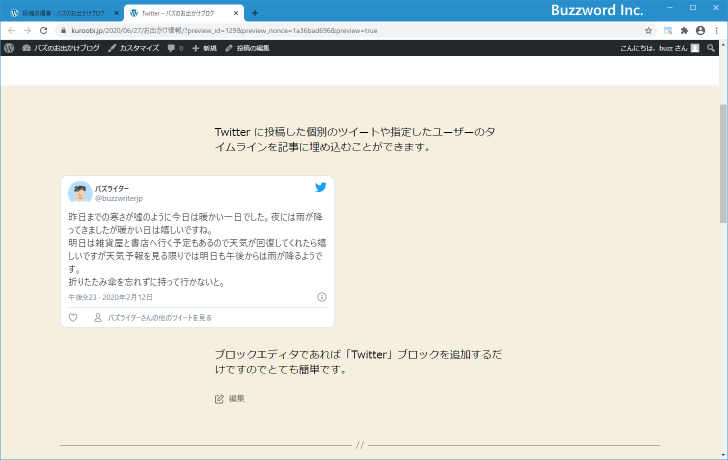Open the WordPress logo menu in admin bar
This screenshot has width=728, height=460.
[9, 48]
